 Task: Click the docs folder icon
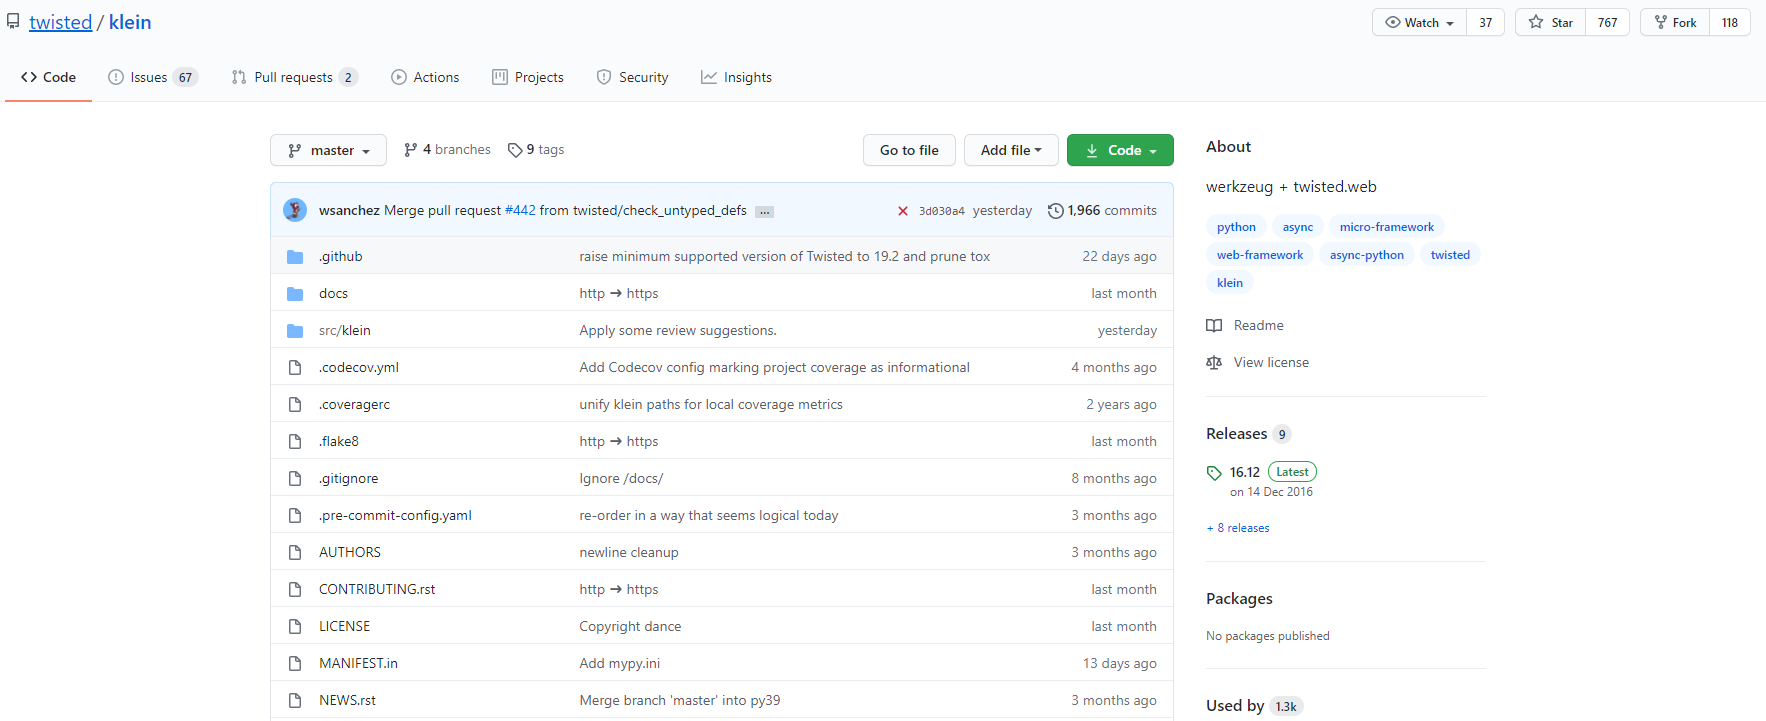(295, 294)
